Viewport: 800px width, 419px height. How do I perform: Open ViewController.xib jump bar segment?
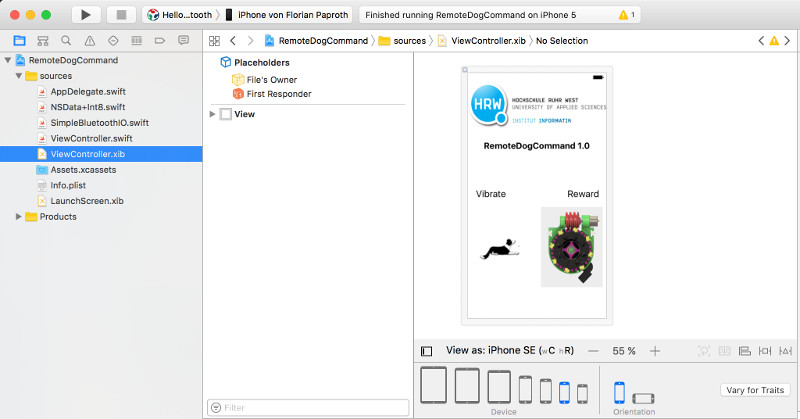click(482, 41)
